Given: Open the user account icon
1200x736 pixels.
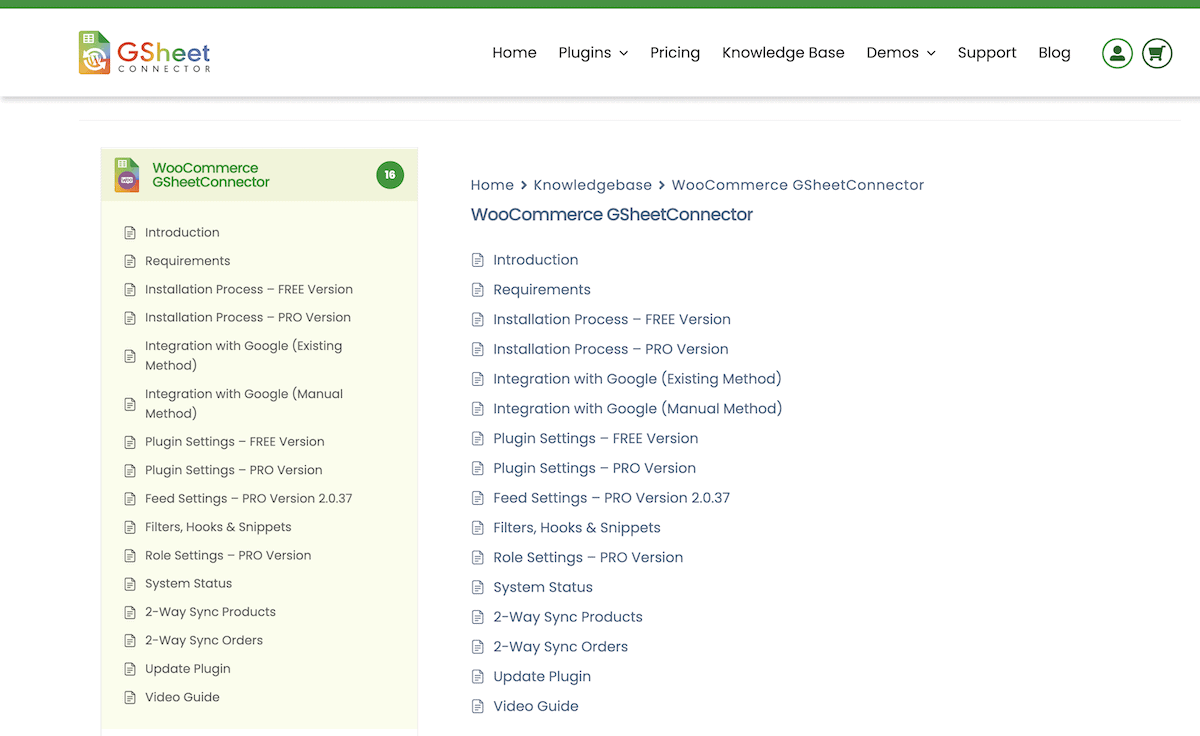Looking at the screenshot, I should 1117,53.
